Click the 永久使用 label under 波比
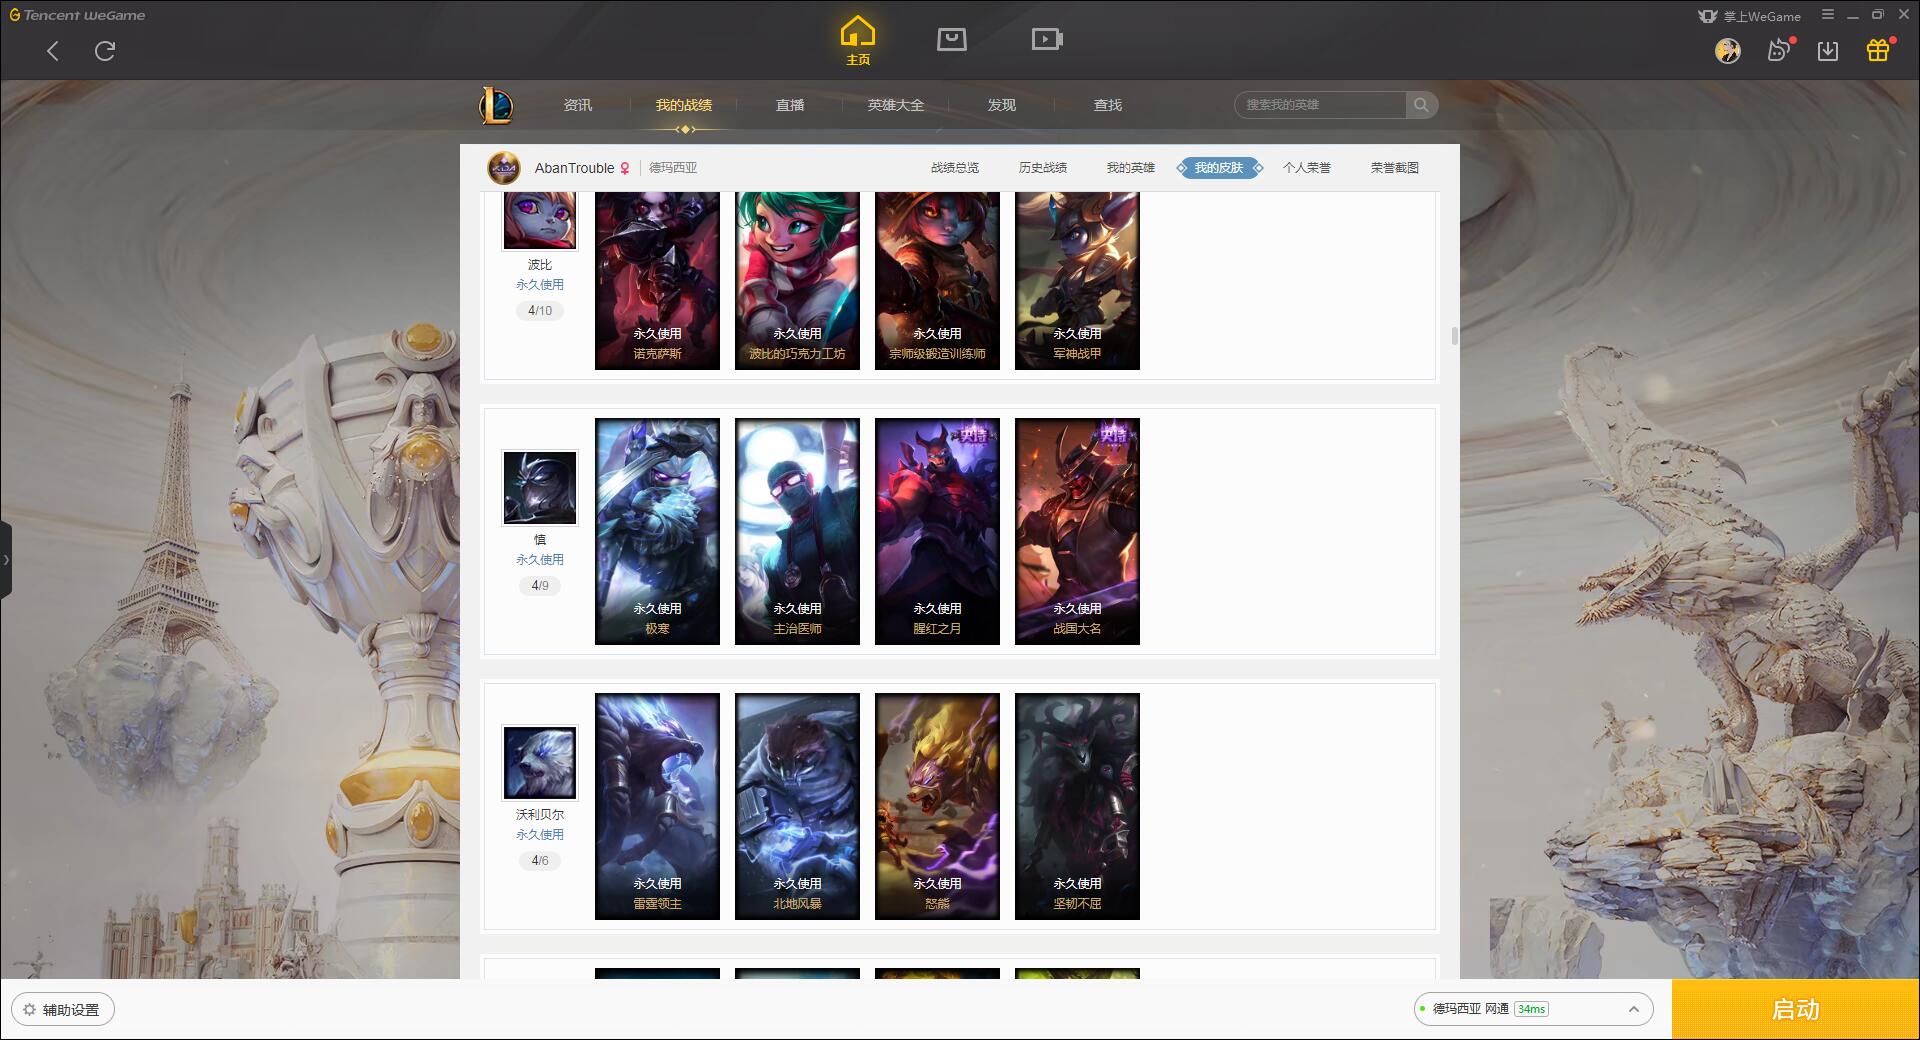1920x1040 pixels. tap(540, 285)
